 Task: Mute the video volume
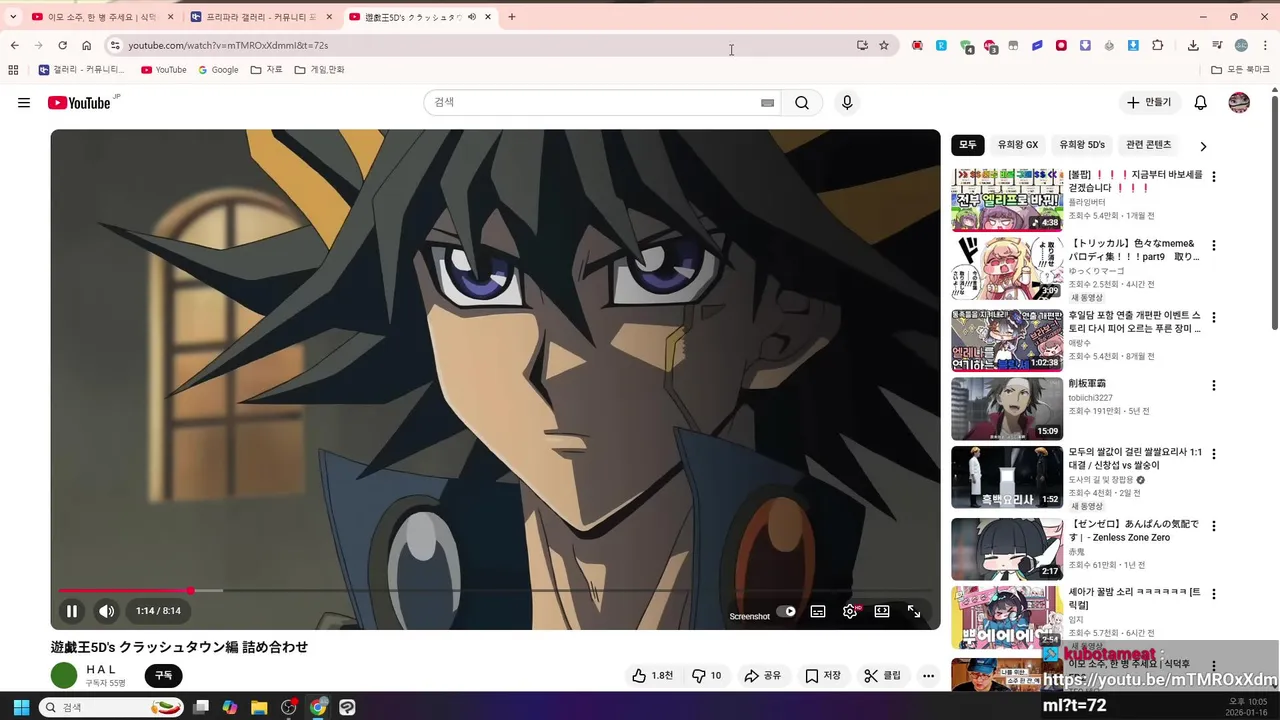coord(106,611)
